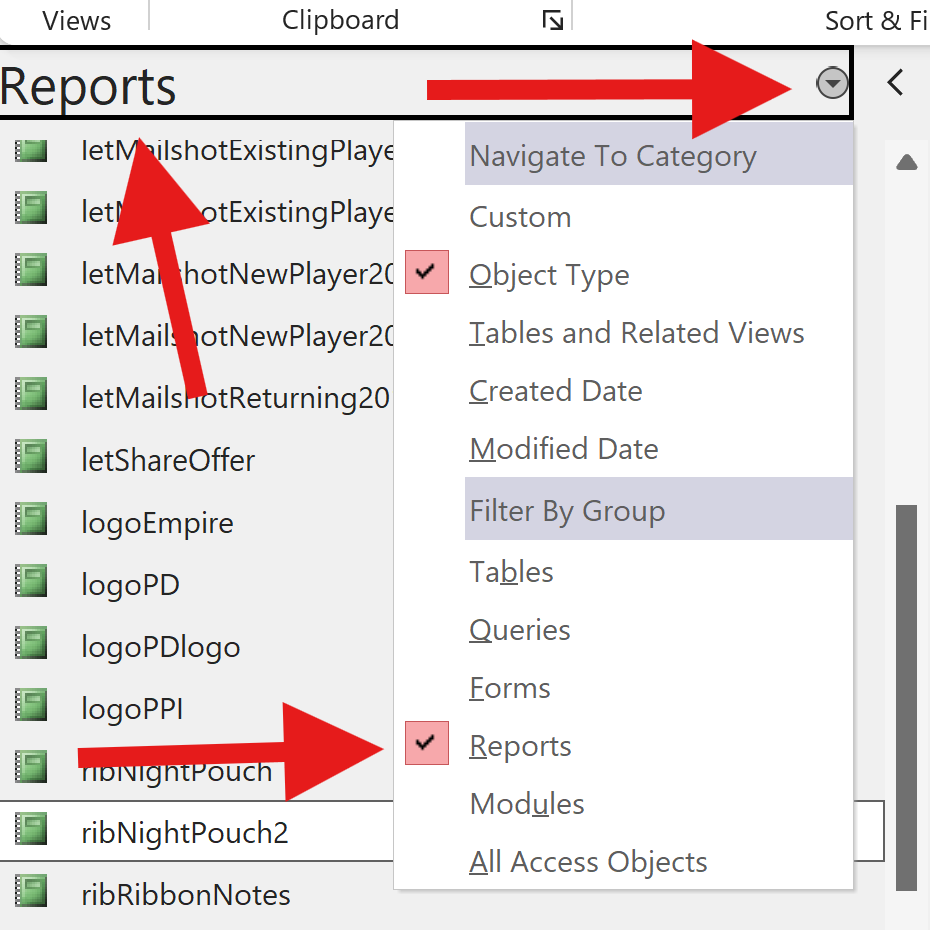Choose Tables and Related Views category
The height and width of the screenshot is (930, 930).
click(x=636, y=333)
